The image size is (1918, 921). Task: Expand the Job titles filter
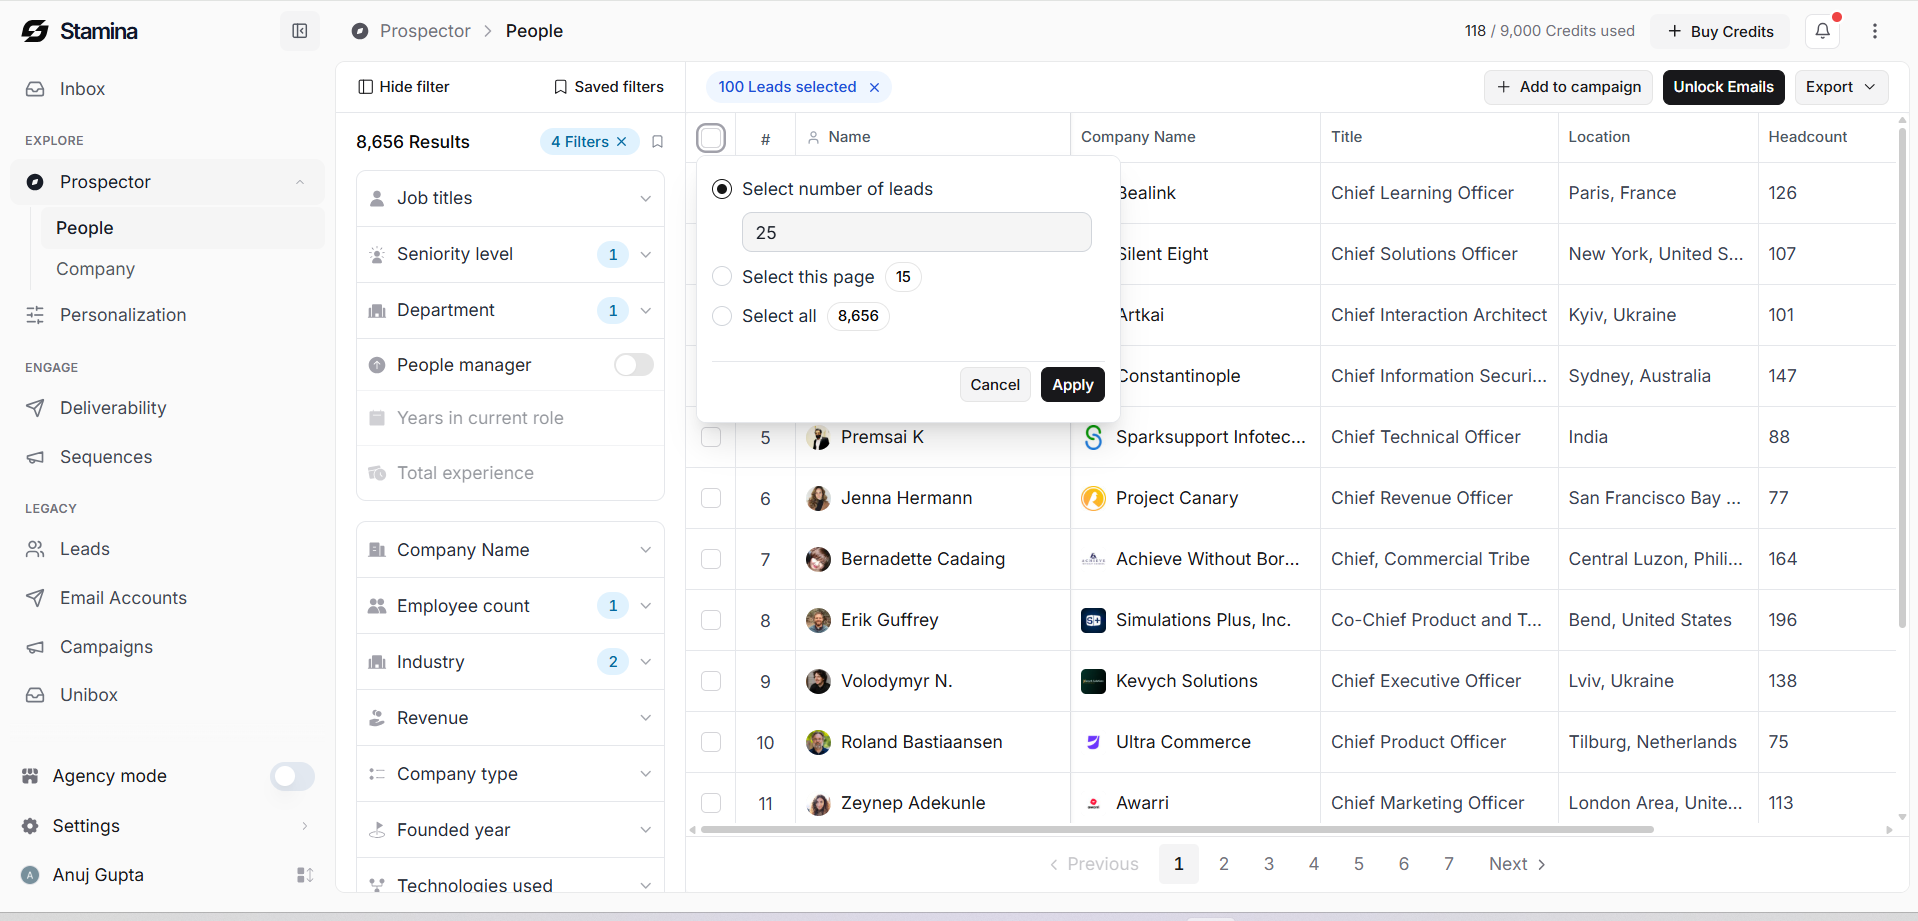510,198
